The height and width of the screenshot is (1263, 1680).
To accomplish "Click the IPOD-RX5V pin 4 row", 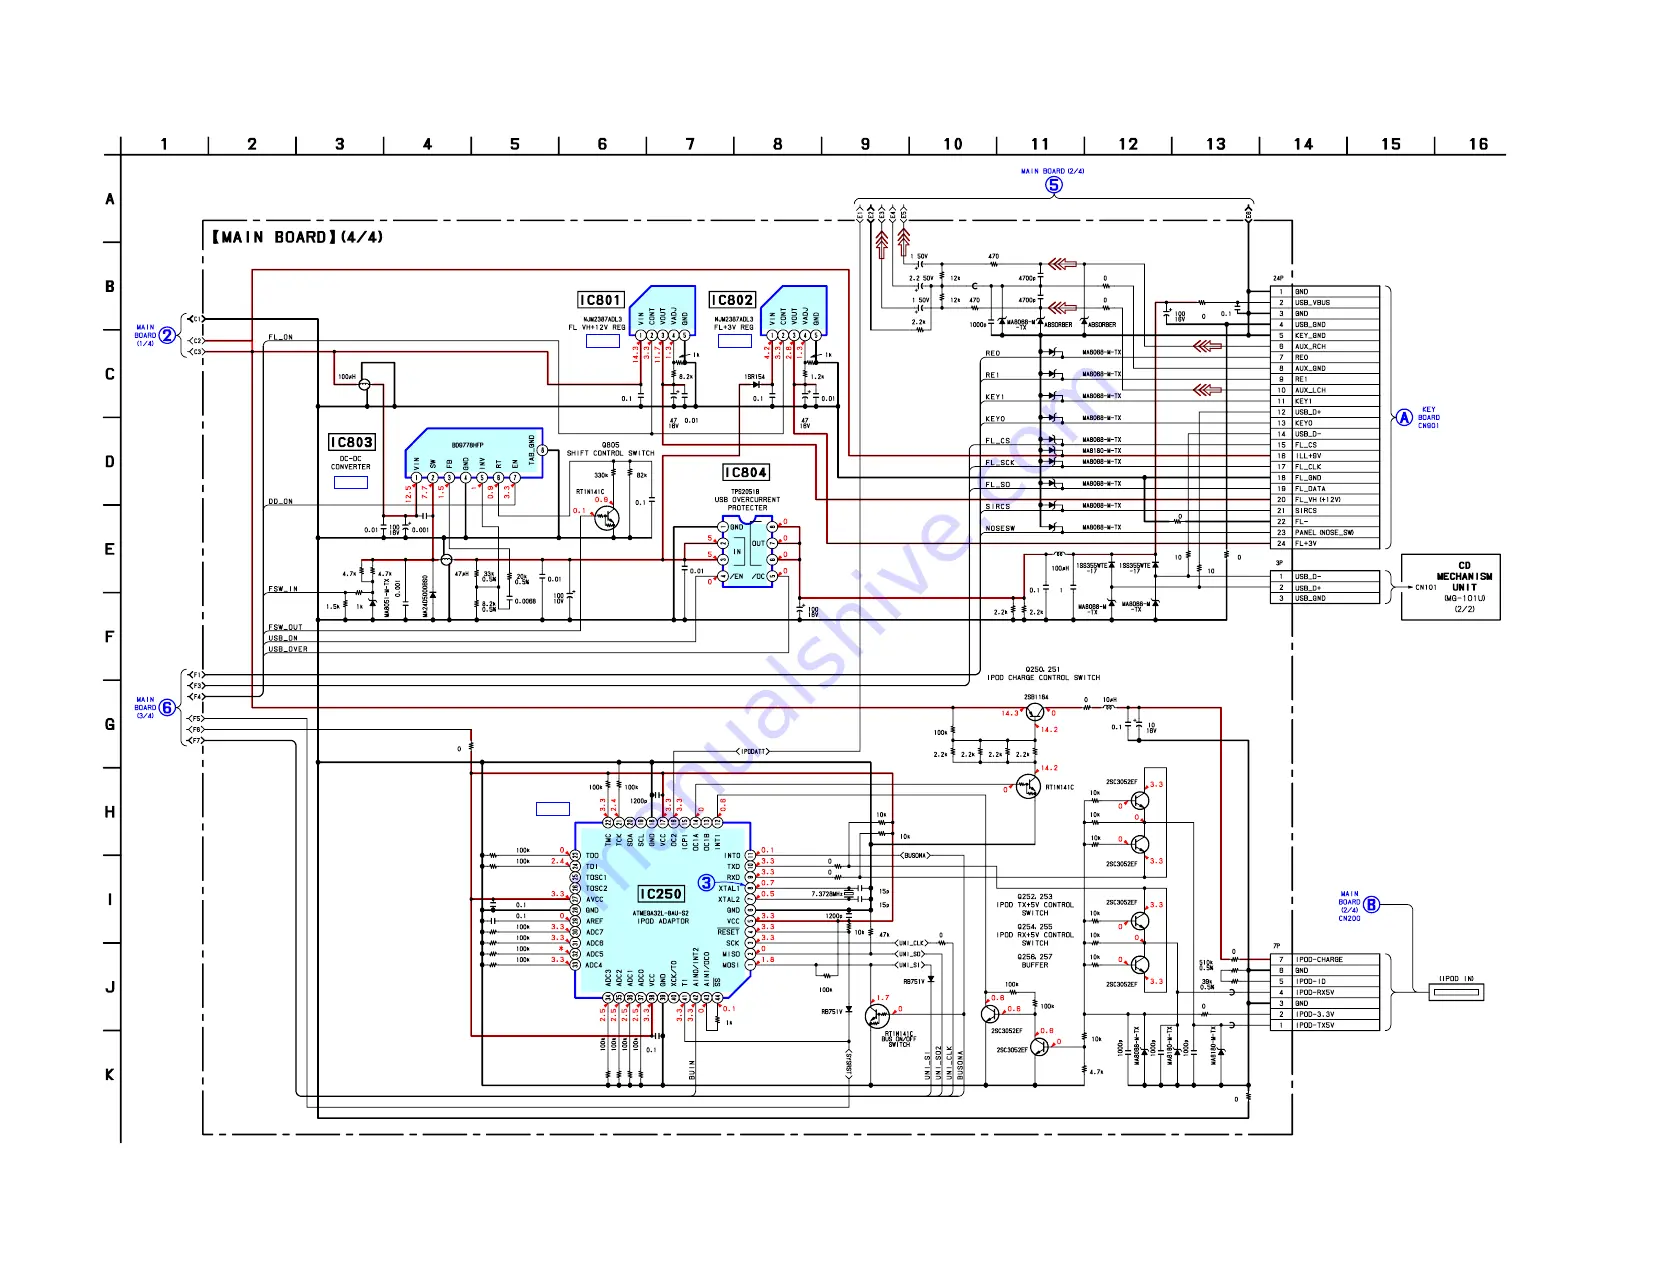I will (1325, 993).
